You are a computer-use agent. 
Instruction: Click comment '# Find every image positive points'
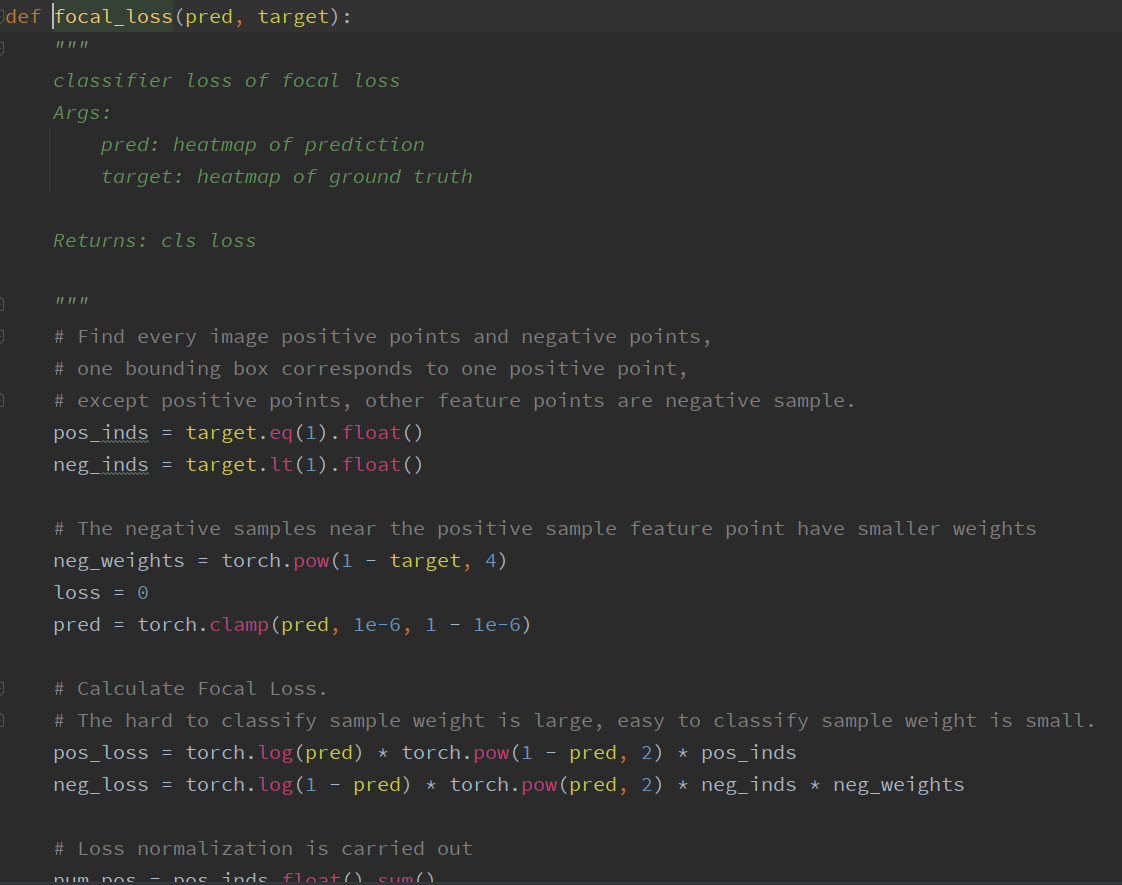click(x=383, y=337)
